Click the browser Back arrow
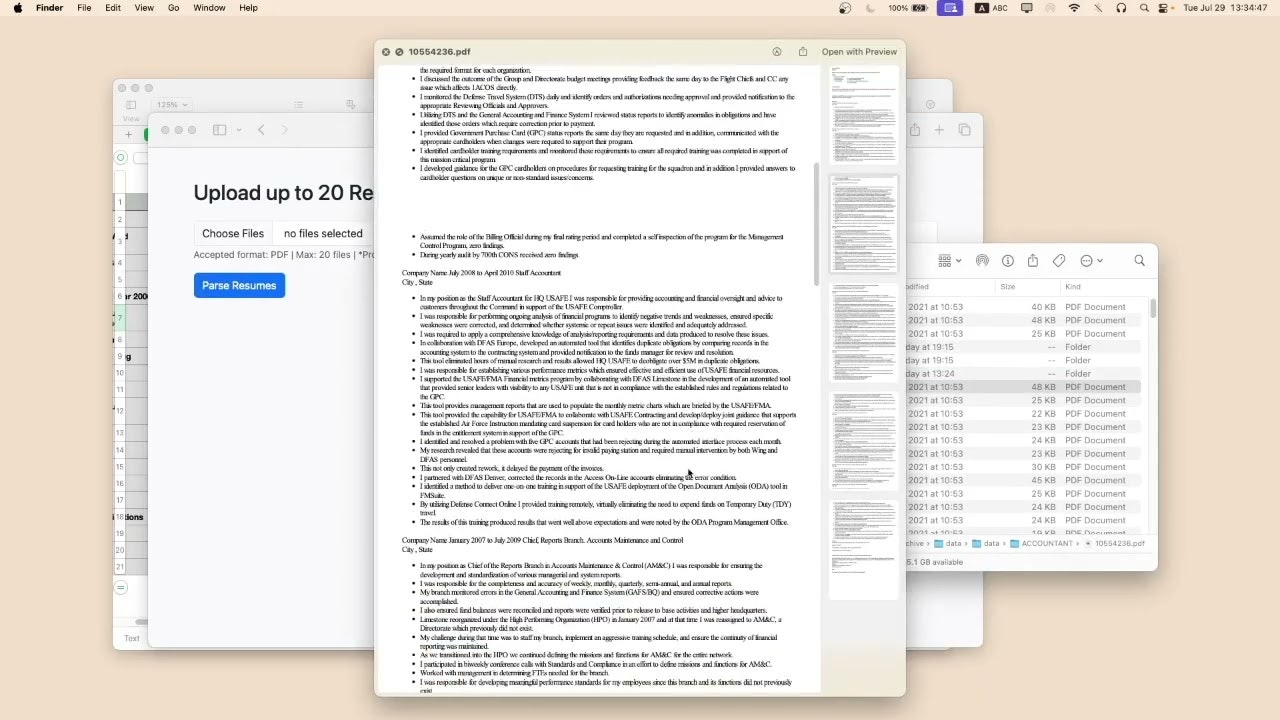Screen dimensions: 1280x720 261,130
